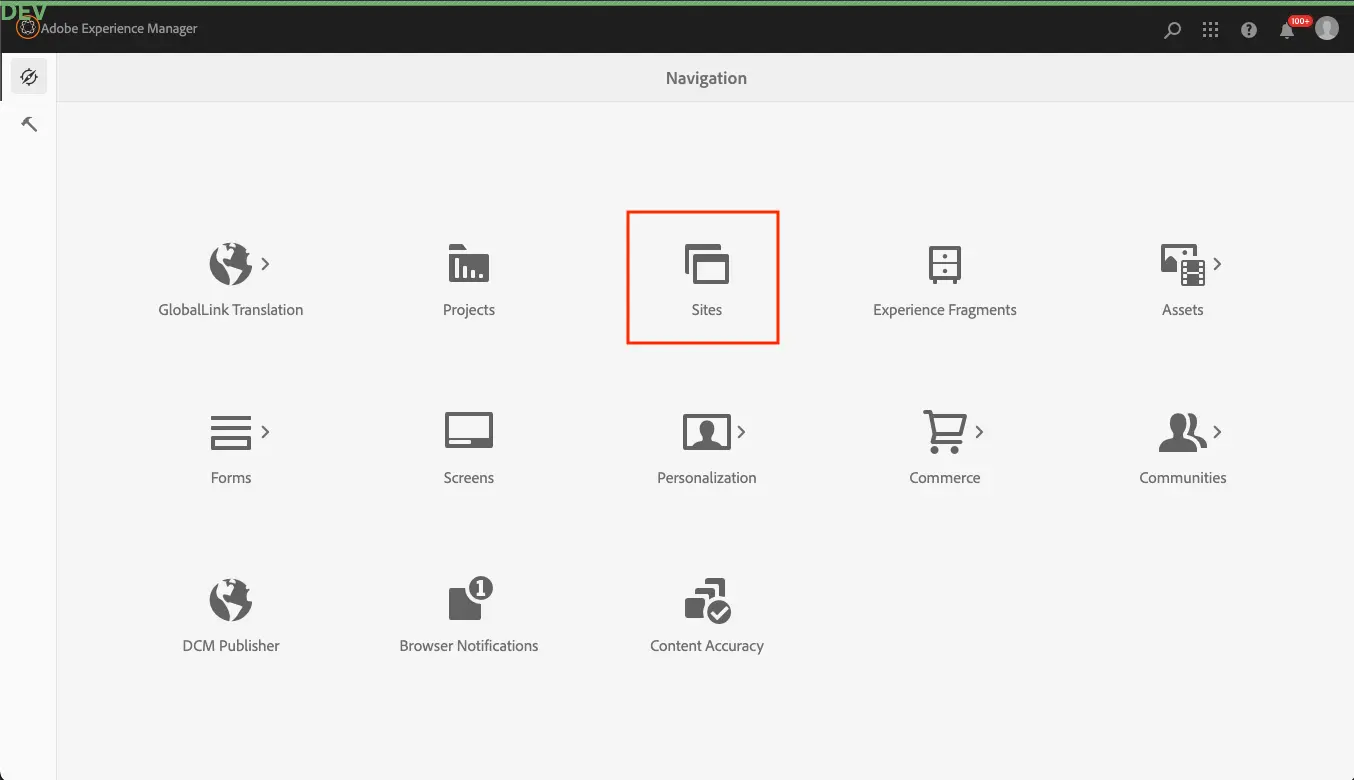The width and height of the screenshot is (1354, 780).
Task: Open the solutions grid switcher
Action: pos(1210,30)
